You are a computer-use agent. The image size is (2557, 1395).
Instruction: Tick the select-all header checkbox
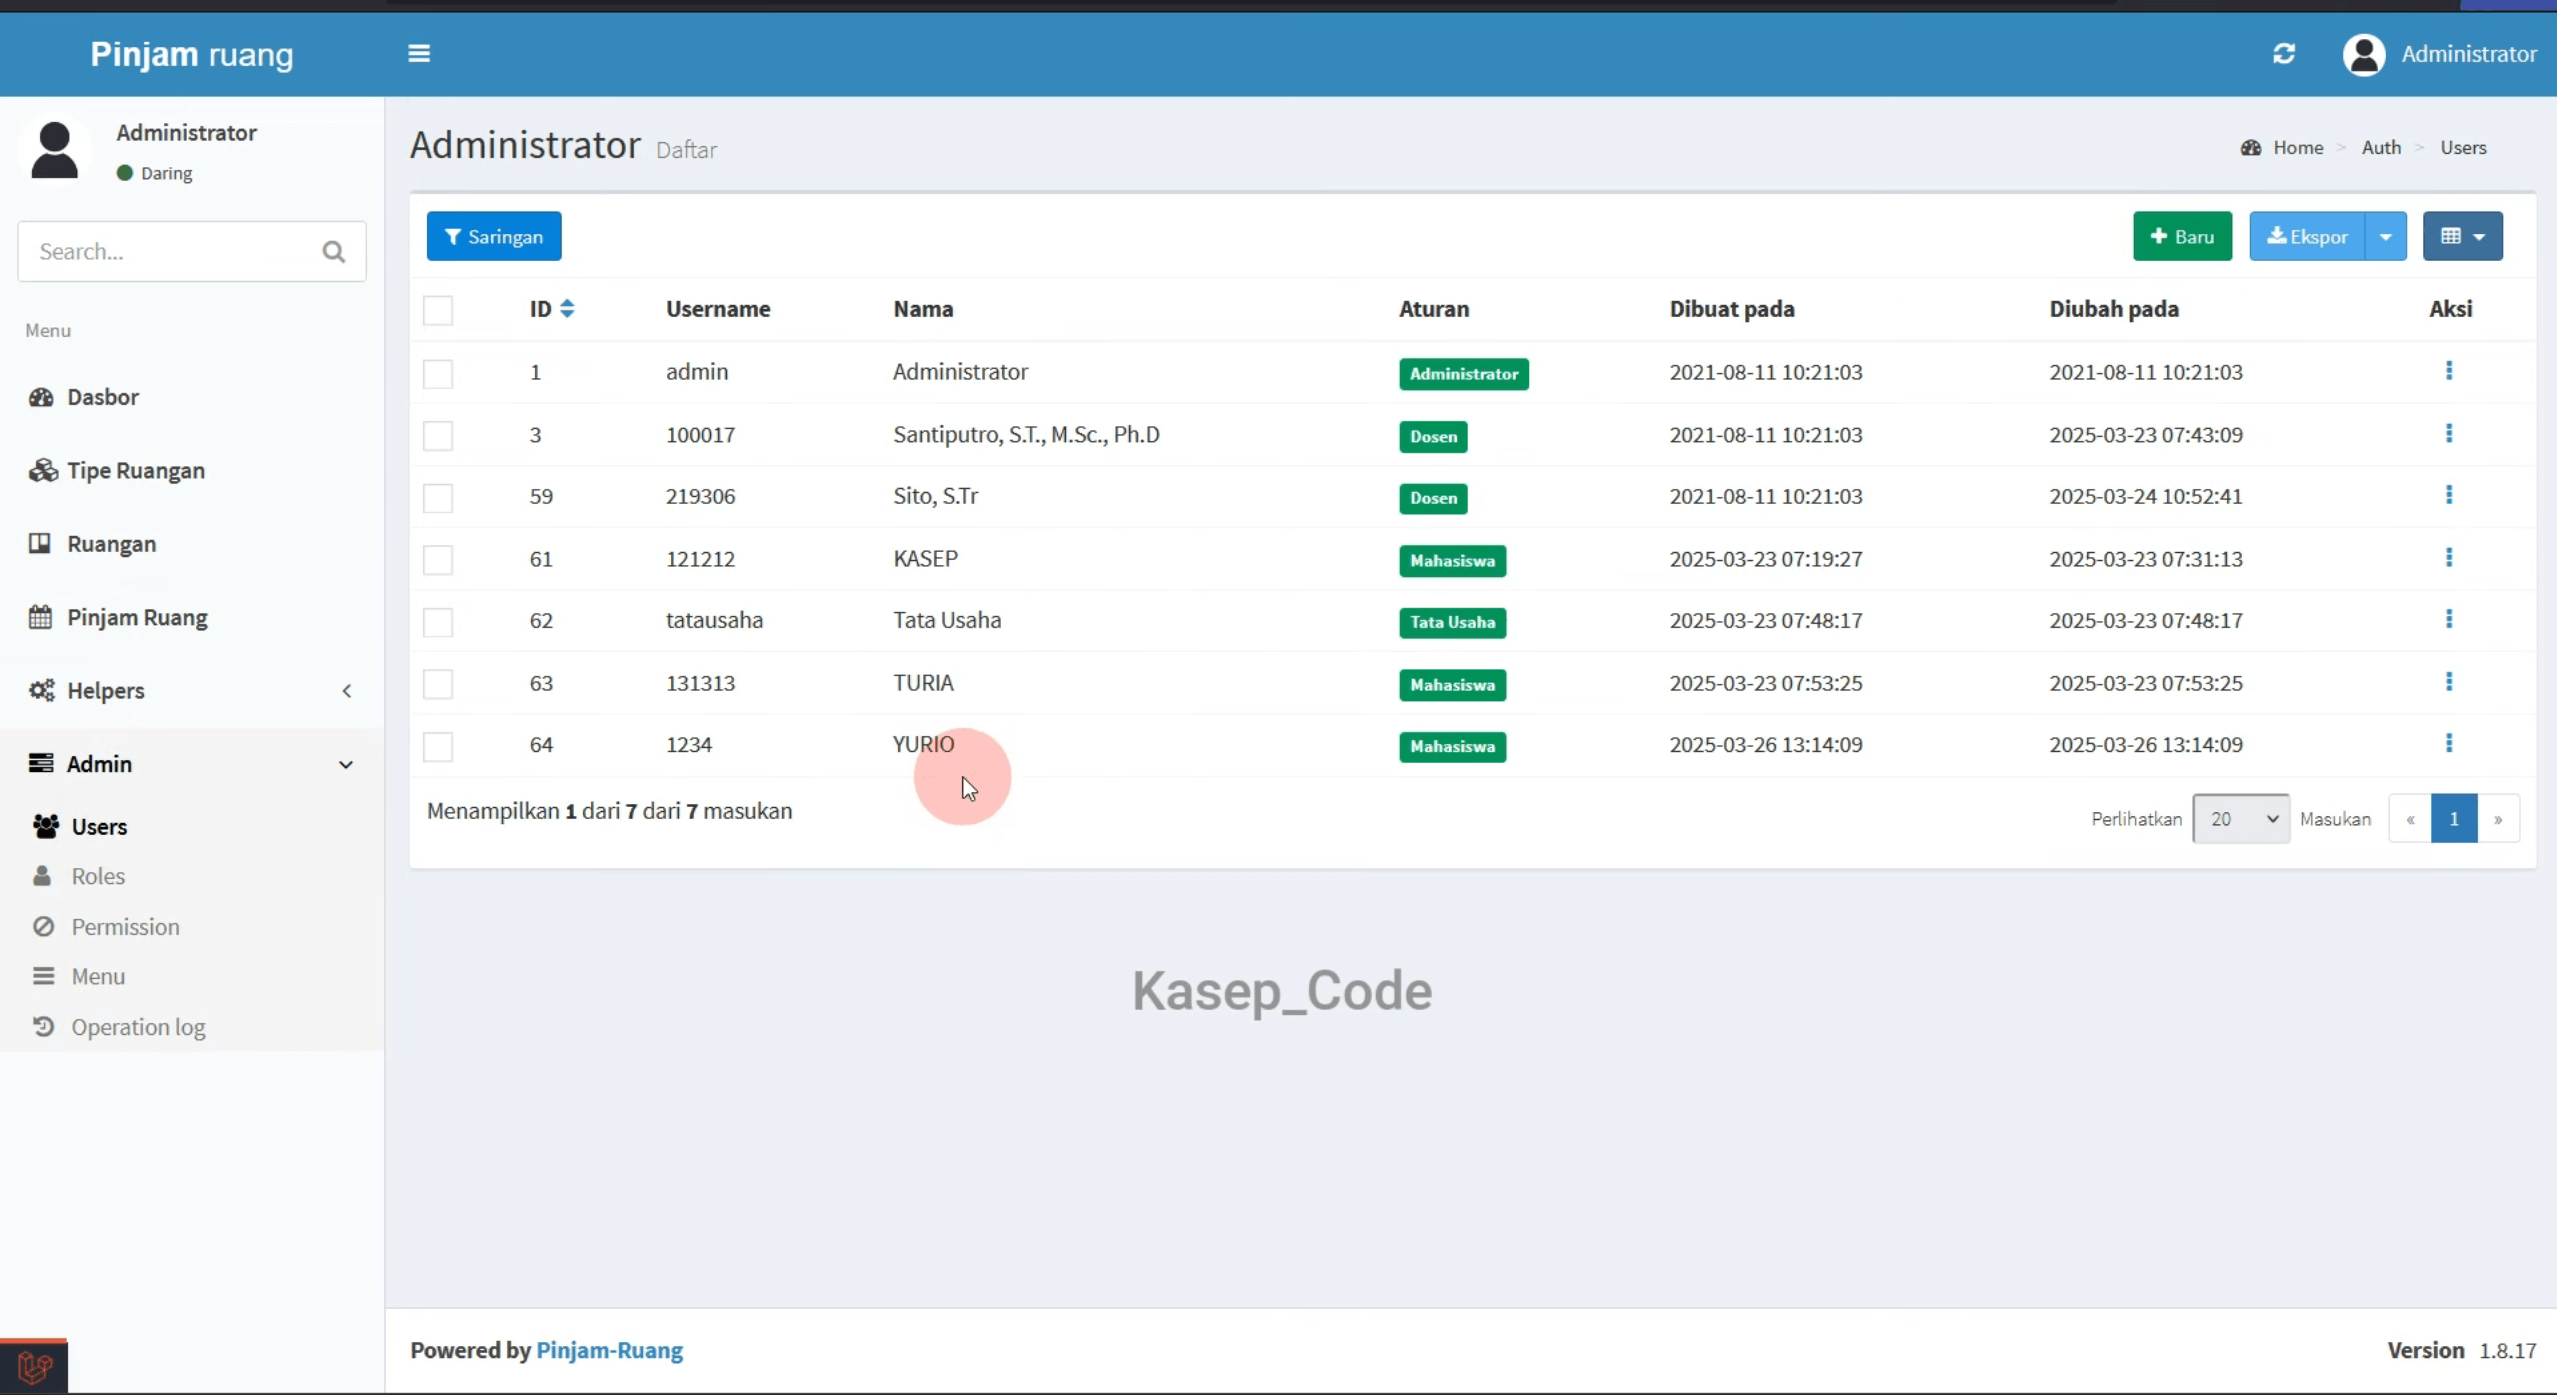438,310
